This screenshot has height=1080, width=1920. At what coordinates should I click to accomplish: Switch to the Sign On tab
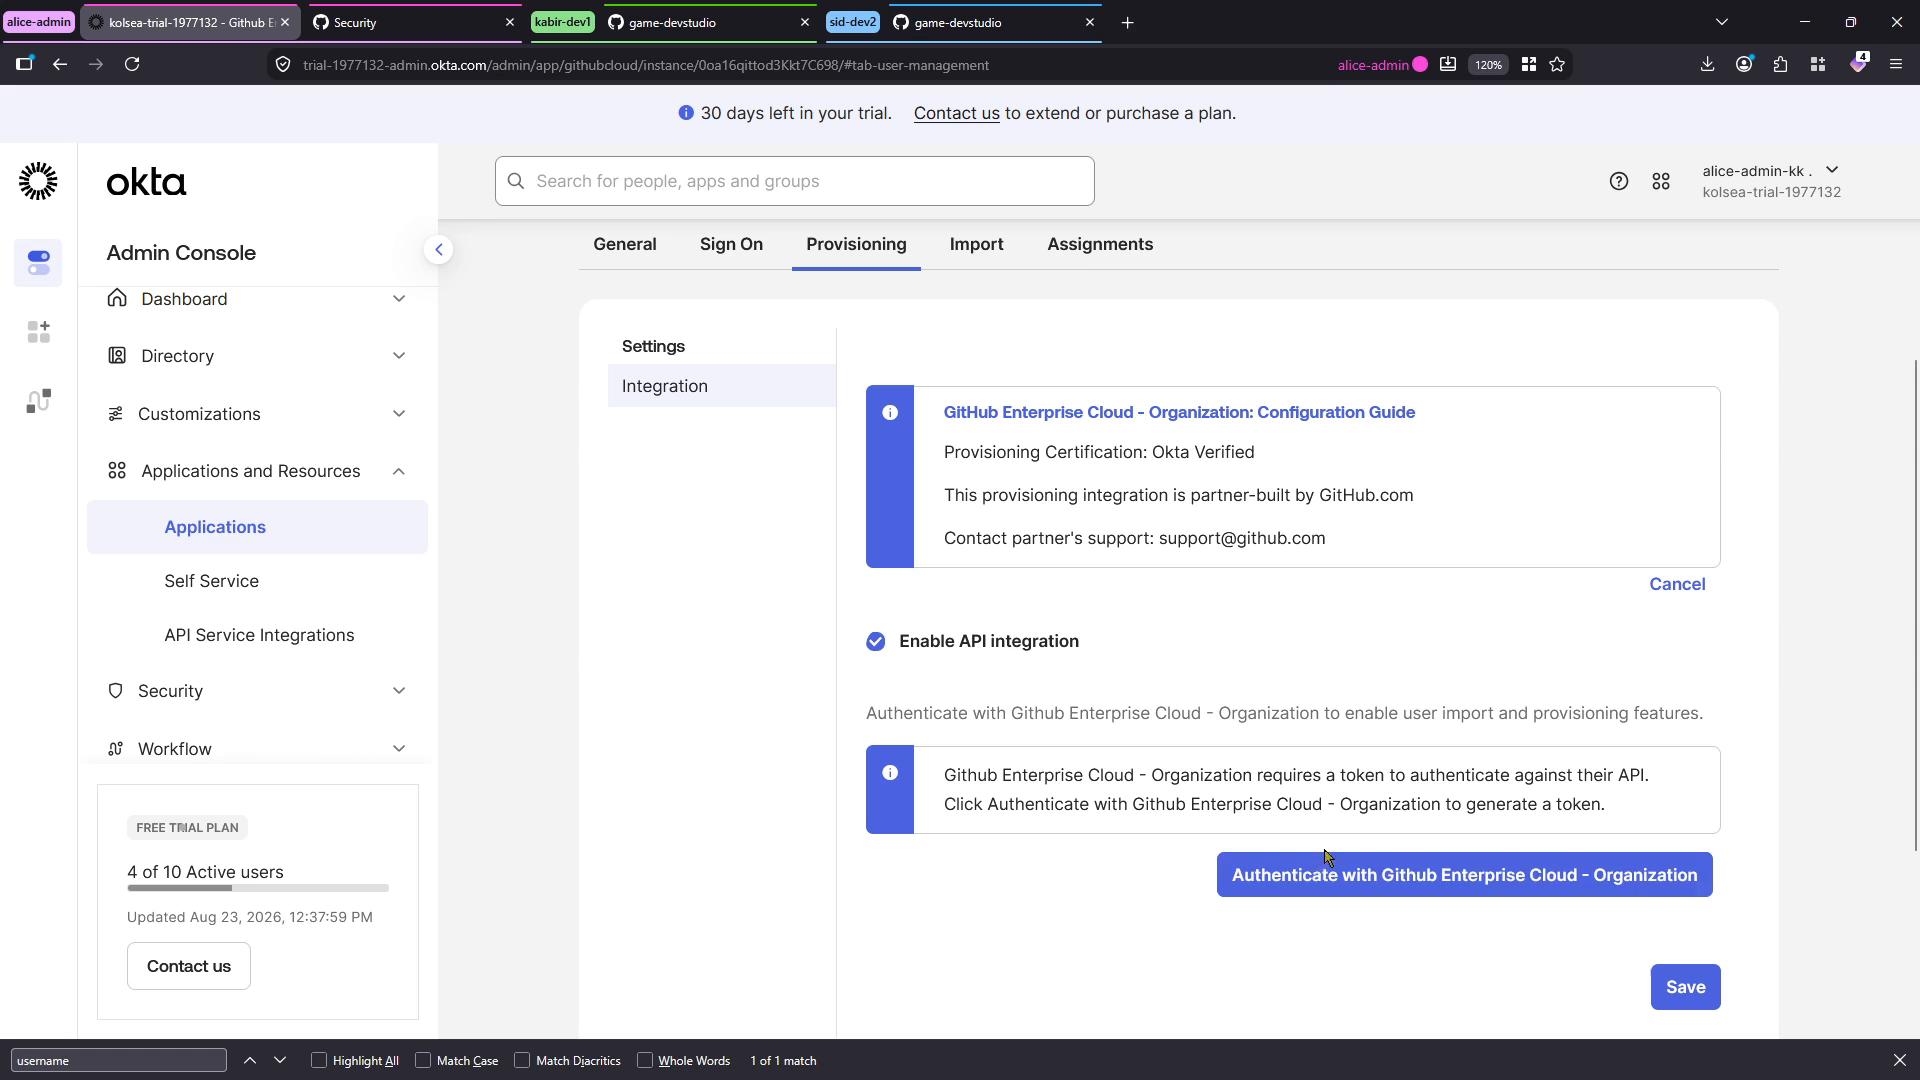(x=731, y=244)
